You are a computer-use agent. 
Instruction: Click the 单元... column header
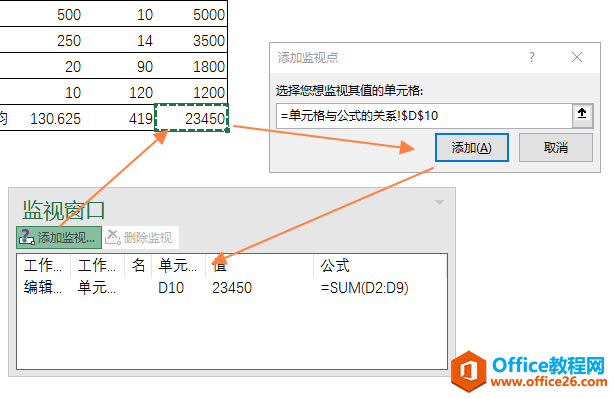click(178, 265)
